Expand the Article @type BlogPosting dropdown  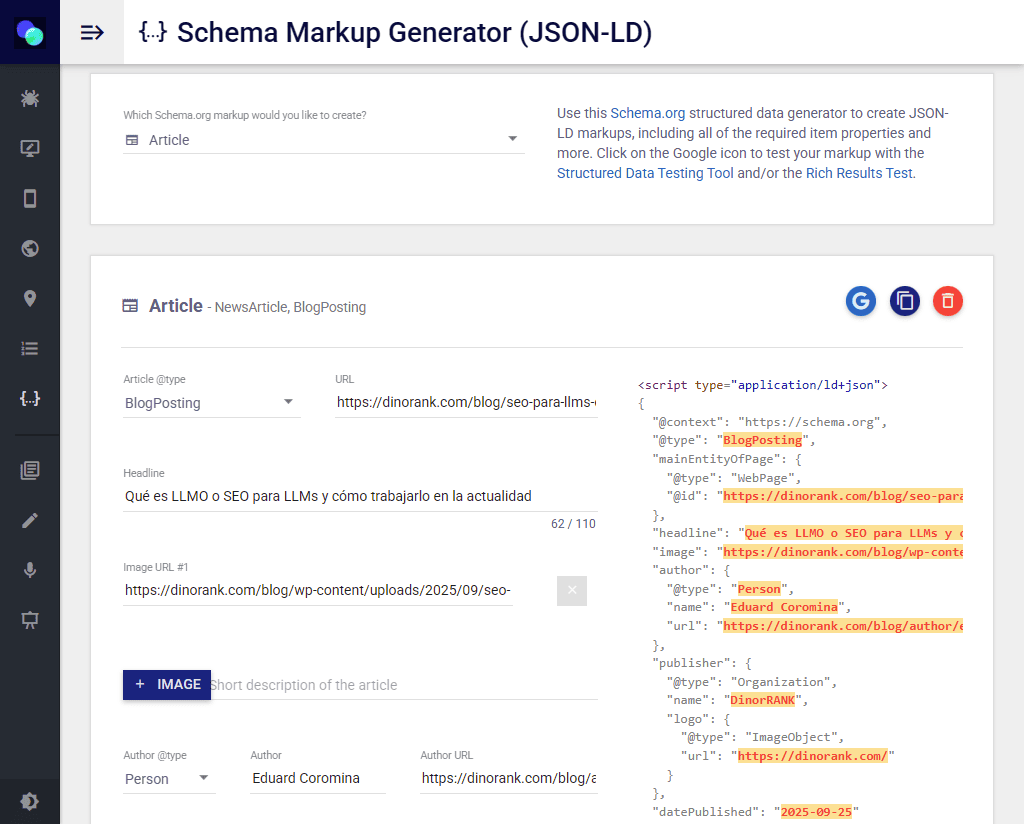[x=211, y=403]
